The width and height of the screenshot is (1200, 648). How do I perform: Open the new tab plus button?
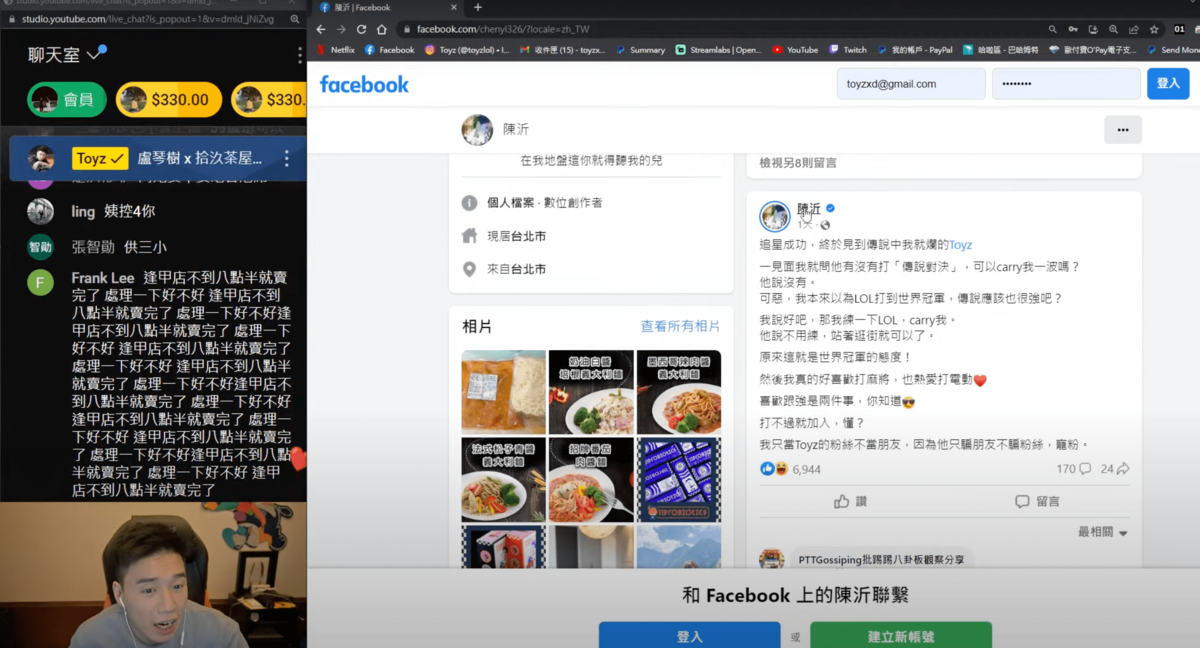click(x=477, y=7)
